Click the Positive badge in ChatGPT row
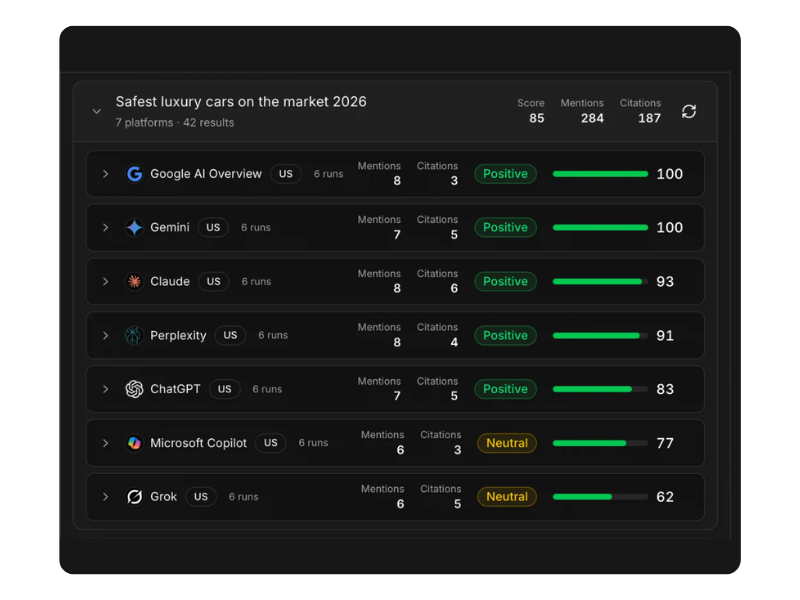 click(x=505, y=389)
